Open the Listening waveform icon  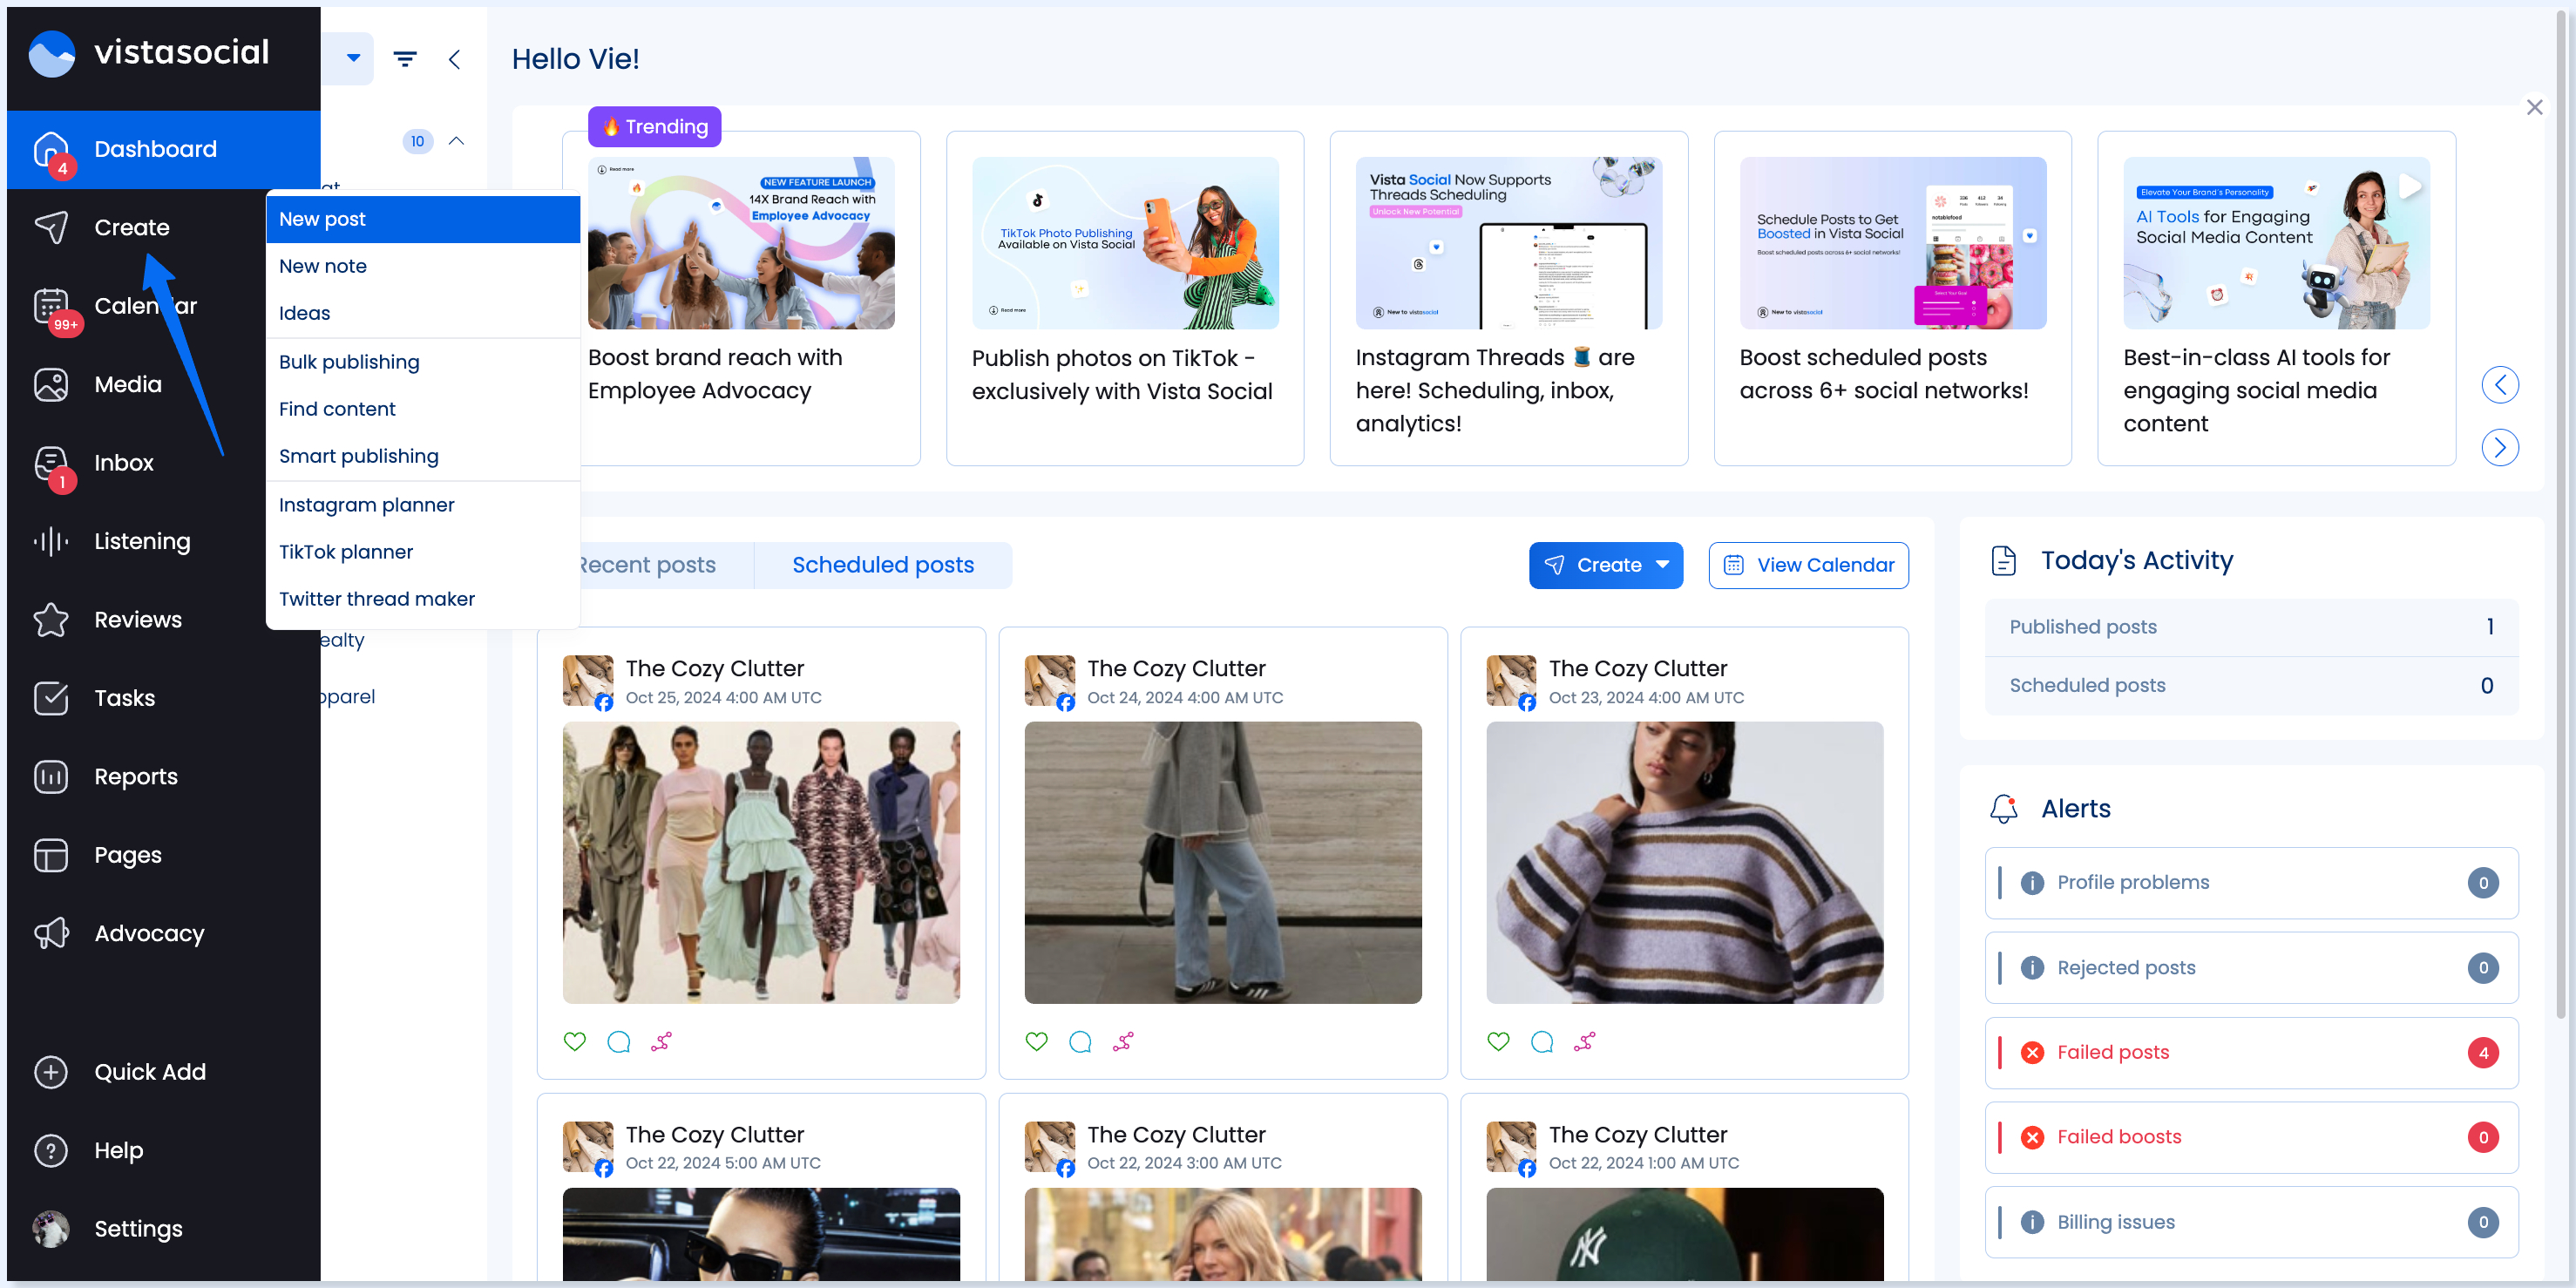pos(51,541)
